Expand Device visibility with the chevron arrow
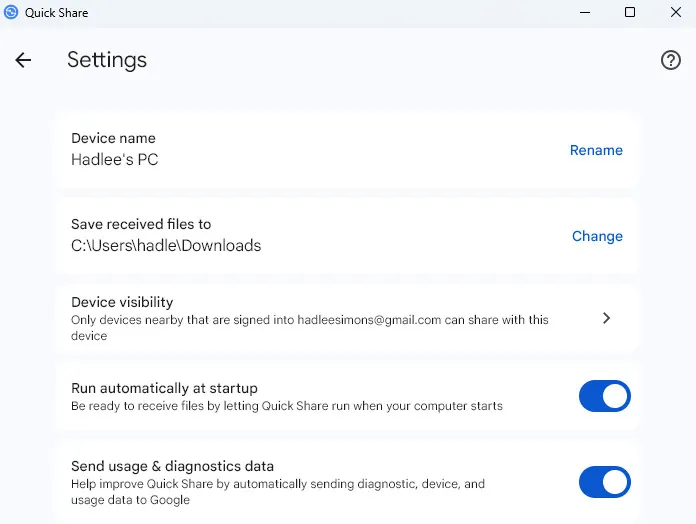 point(606,318)
